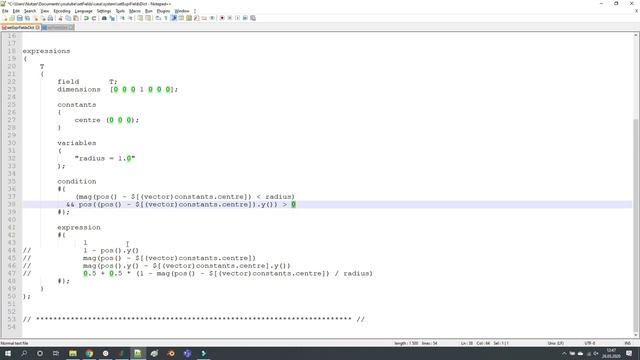The image size is (640, 360).
Task: Click the 'radius = 1.0' text on line 32
Action: coord(105,158)
